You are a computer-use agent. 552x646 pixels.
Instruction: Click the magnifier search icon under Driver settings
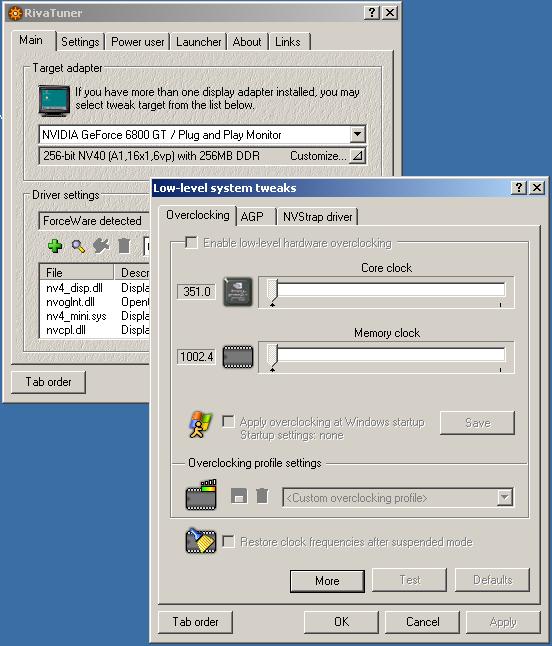[x=78, y=246]
